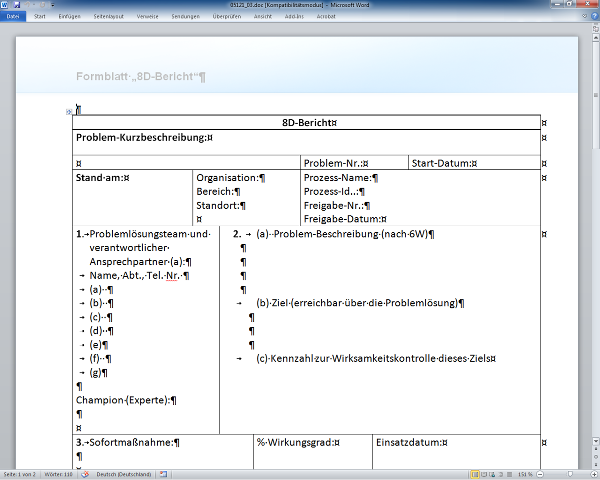Click Deutsch (Deutschland) language indicator
The height and width of the screenshot is (480, 600).
coord(124,474)
